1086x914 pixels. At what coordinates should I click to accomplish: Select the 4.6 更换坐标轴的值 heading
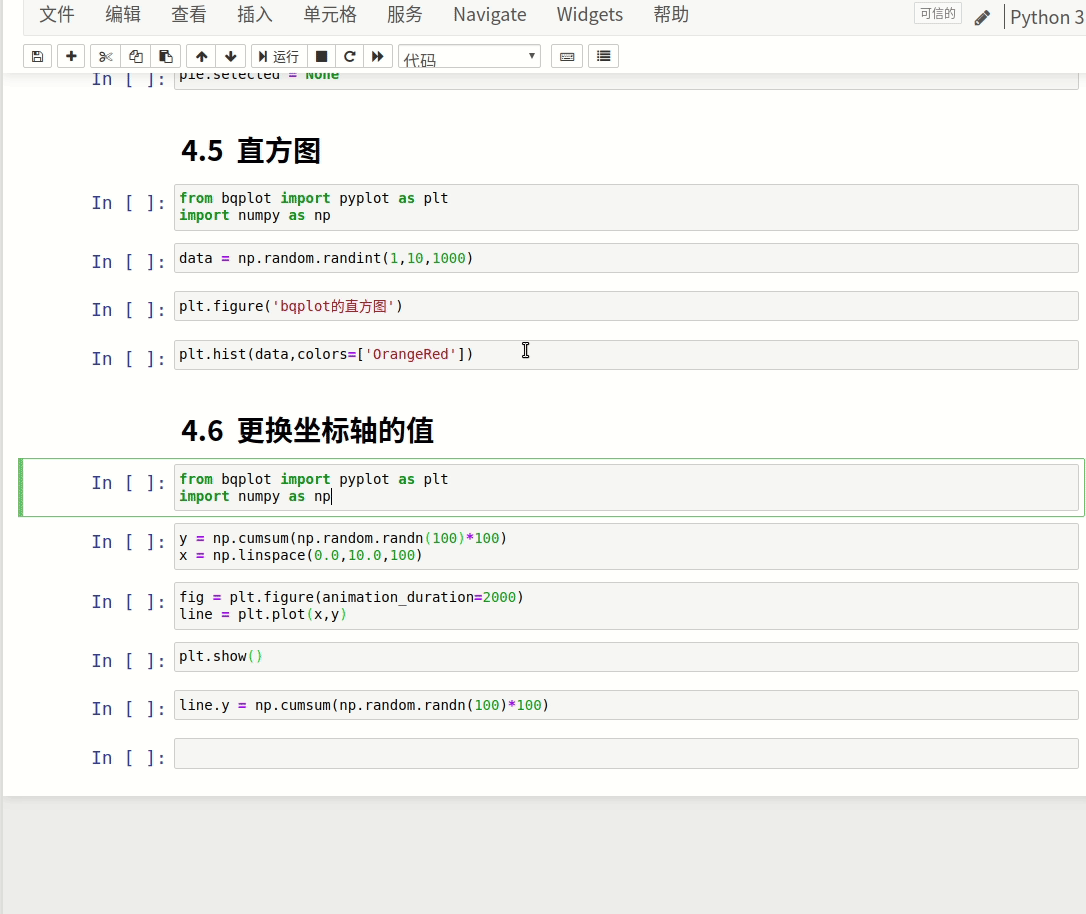pos(308,431)
